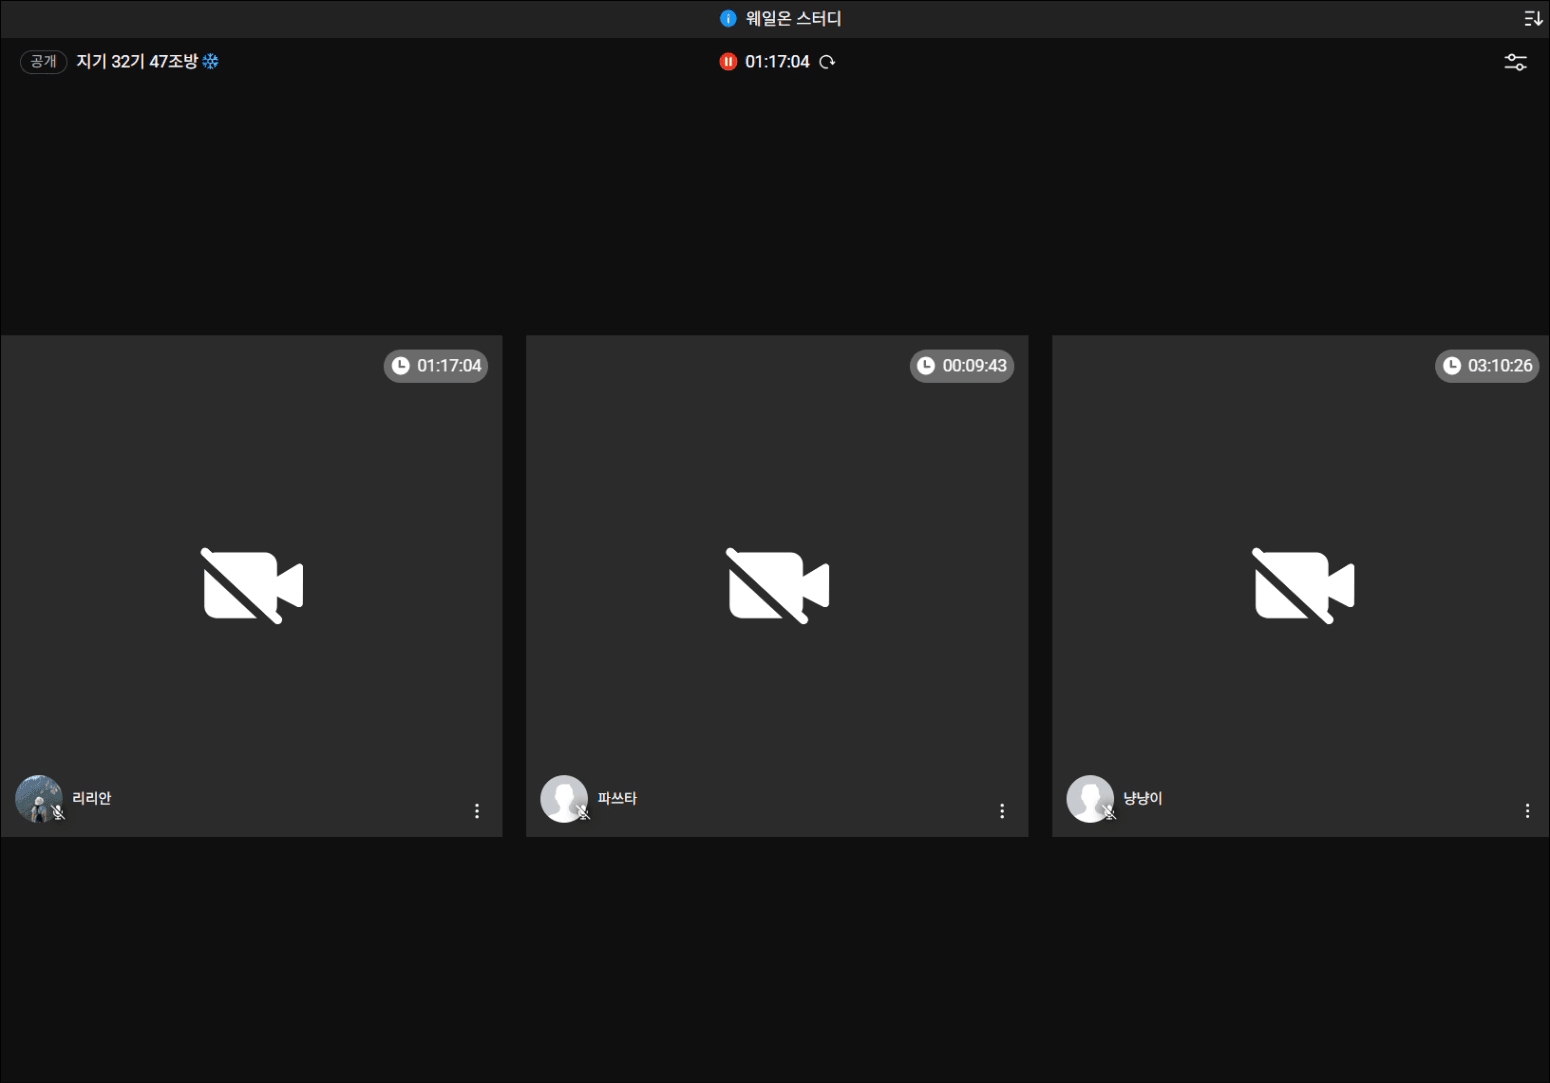Viewport: 1550px width, 1083px height.
Task: Click the 웨일온 스터디 window title
Action: tap(794, 19)
